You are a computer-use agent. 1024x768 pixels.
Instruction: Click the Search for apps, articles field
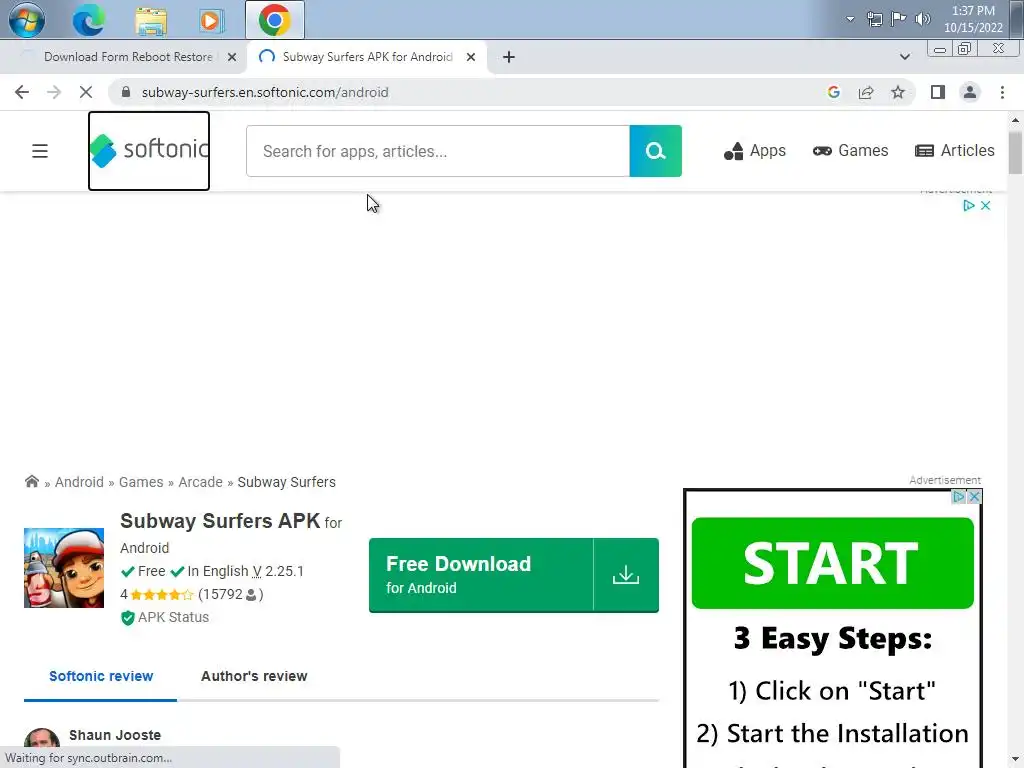tap(438, 151)
